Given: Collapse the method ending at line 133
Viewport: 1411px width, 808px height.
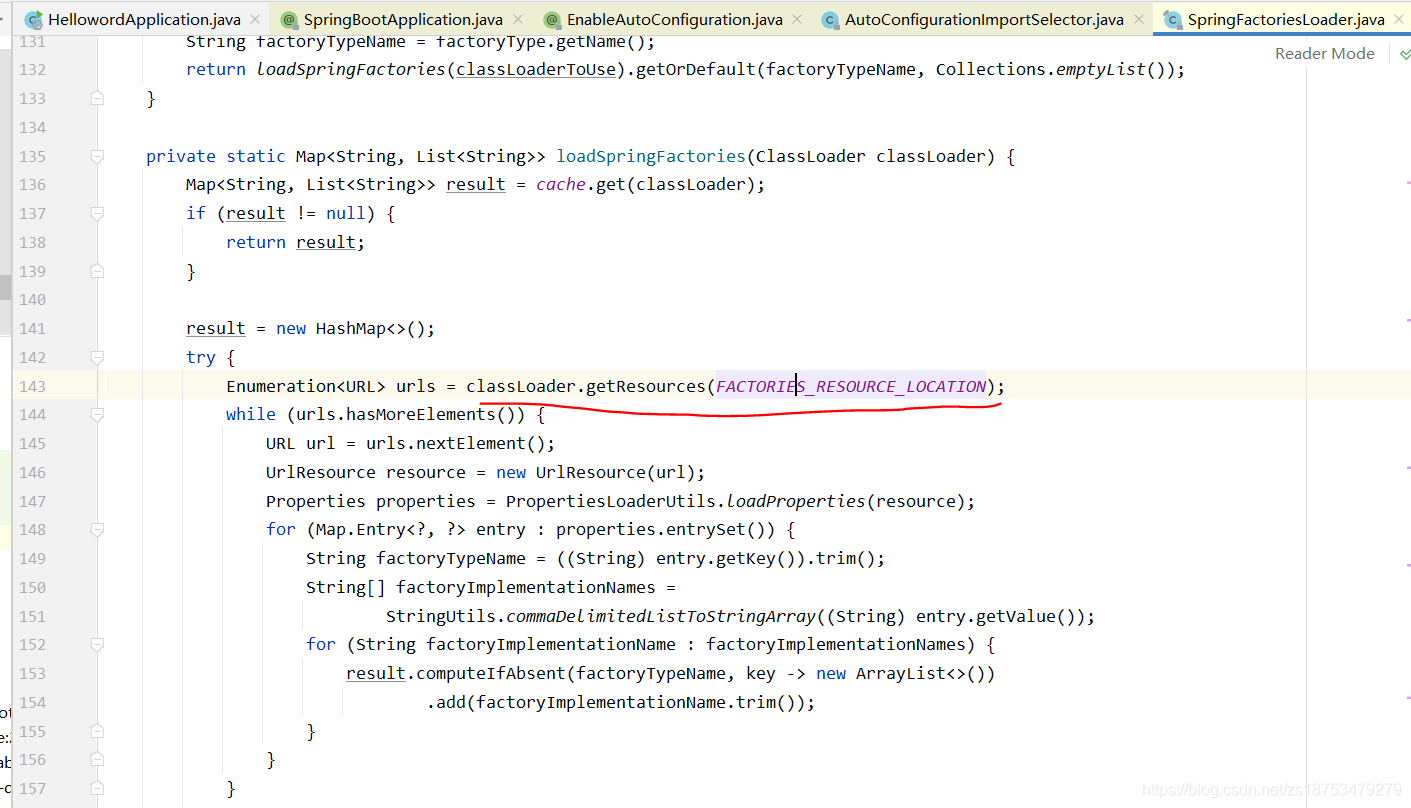Looking at the screenshot, I should coord(97,98).
